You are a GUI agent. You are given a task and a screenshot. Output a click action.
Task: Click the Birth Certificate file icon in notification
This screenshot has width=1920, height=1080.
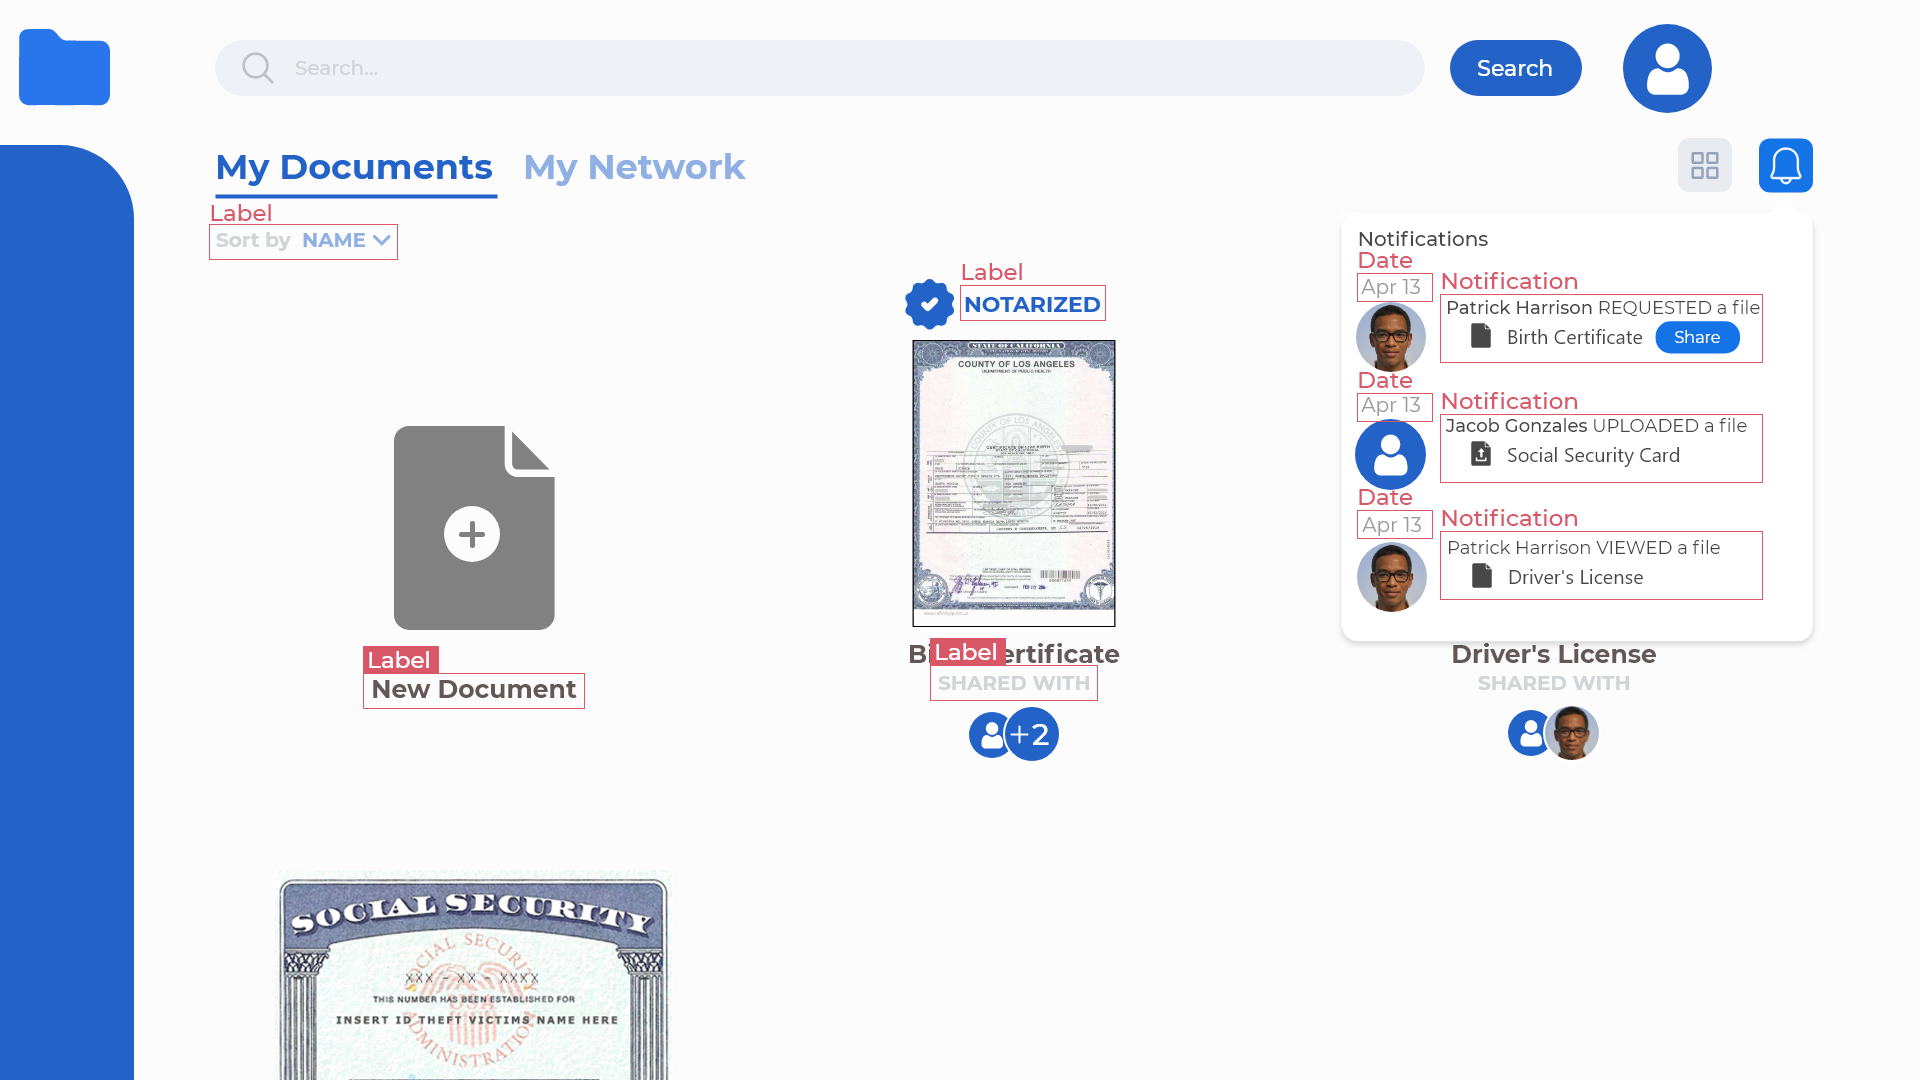tap(1481, 337)
